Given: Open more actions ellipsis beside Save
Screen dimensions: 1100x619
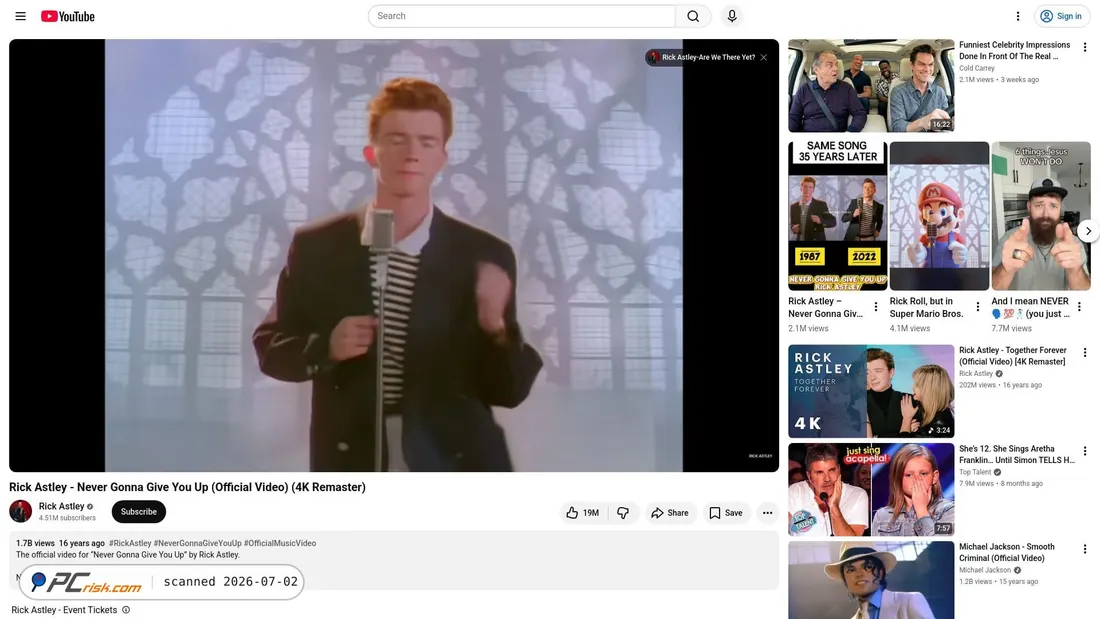Looking at the screenshot, I should [x=767, y=513].
